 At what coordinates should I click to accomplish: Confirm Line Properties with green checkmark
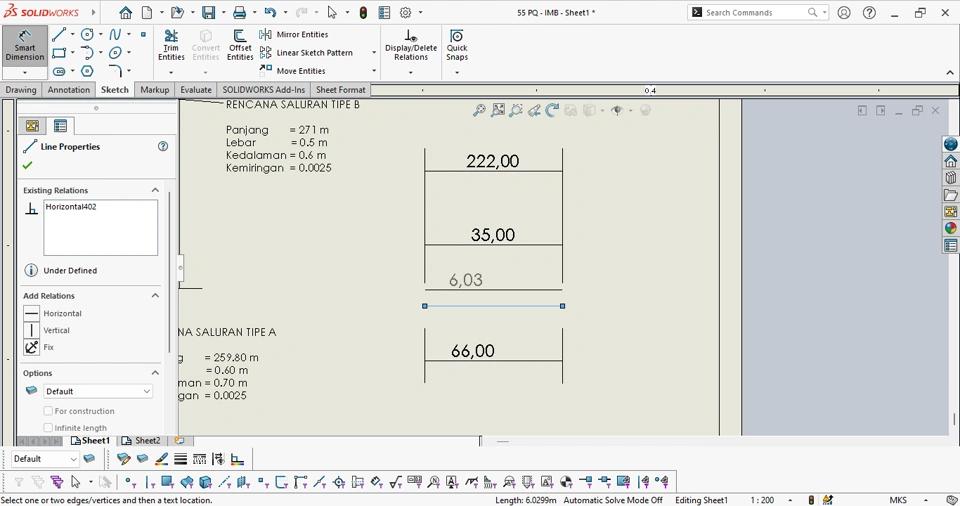27,165
